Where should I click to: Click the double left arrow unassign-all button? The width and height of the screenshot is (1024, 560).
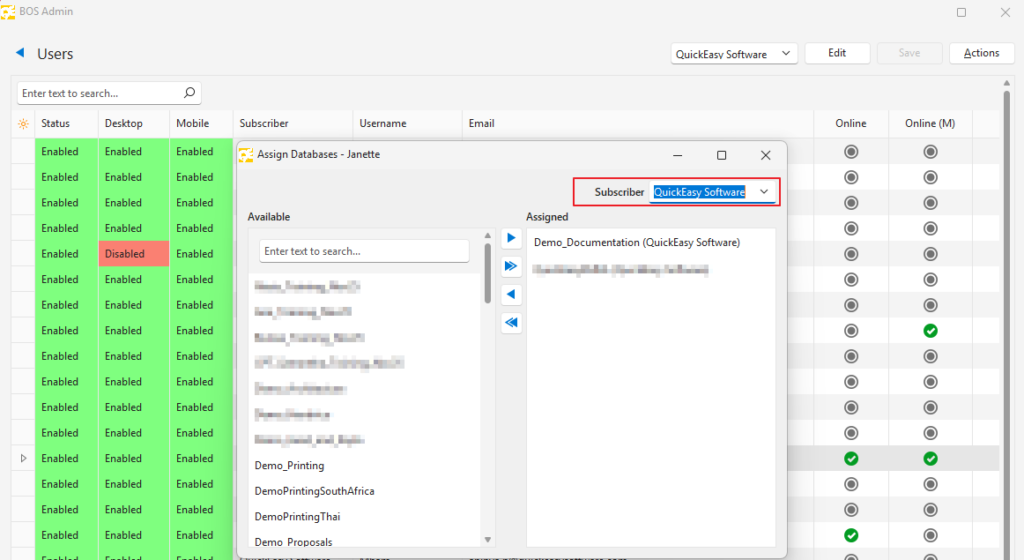511,323
